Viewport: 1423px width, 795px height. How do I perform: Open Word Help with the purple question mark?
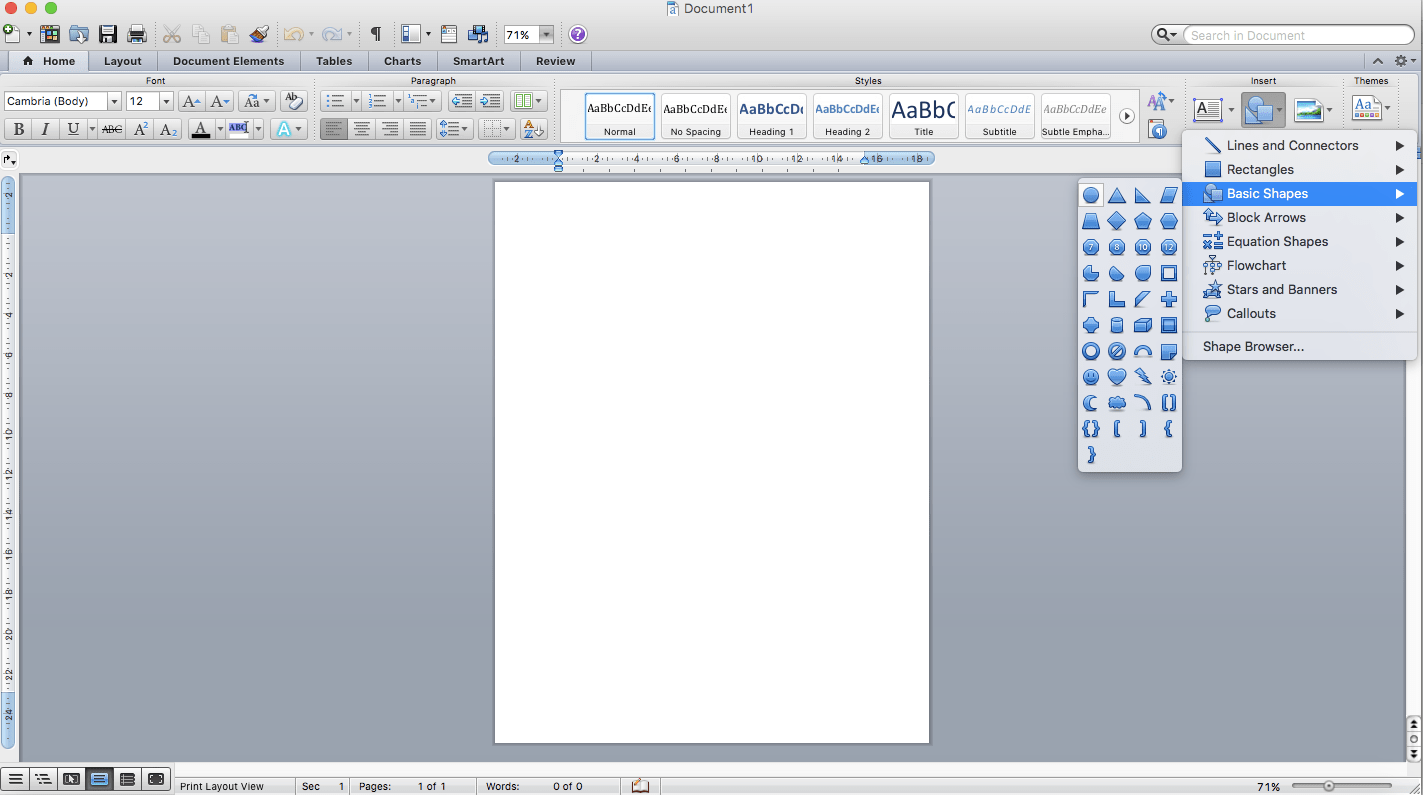click(577, 34)
